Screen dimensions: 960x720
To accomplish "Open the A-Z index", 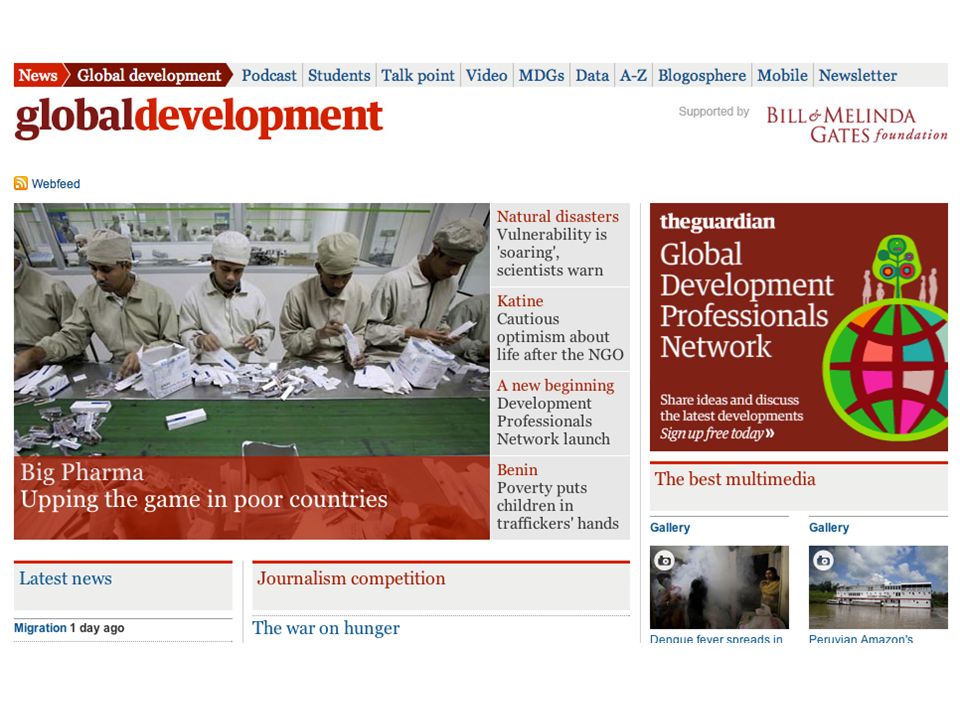I will tap(633, 75).
